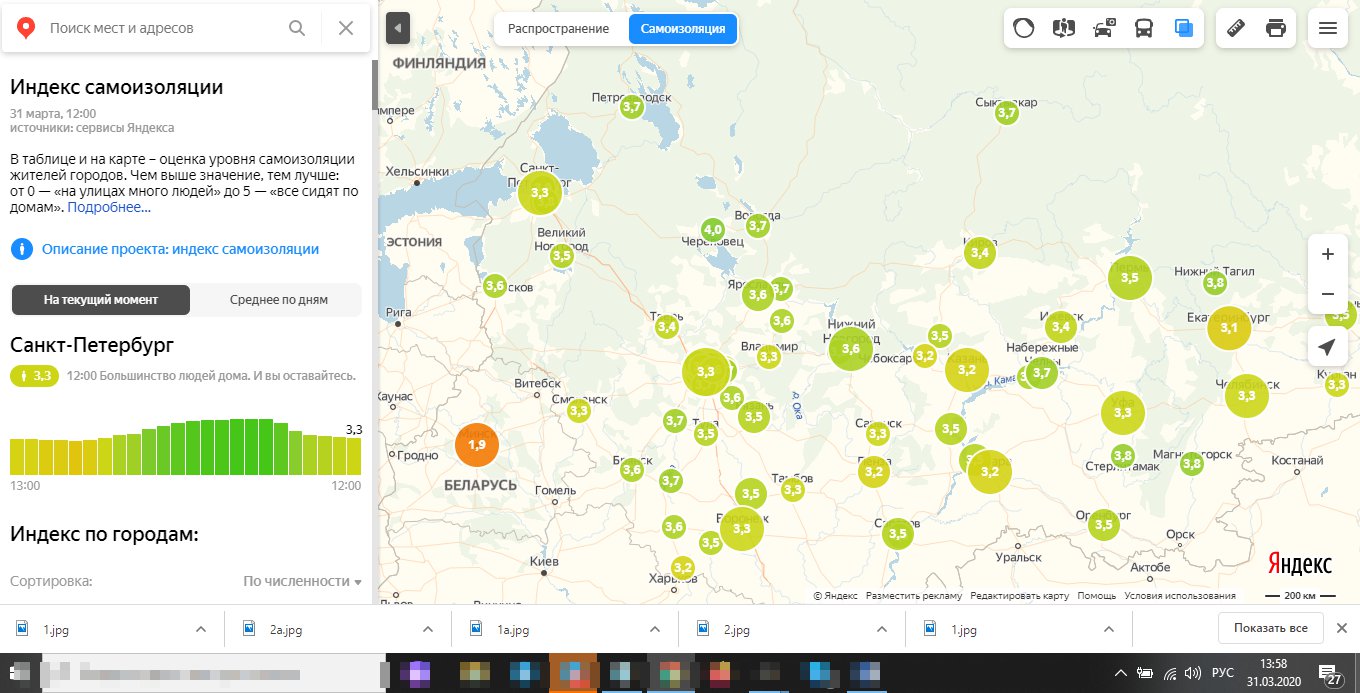1360x693 pixels.
Task: Select the large Moscow 3,3 marker
Action: tap(705, 372)
